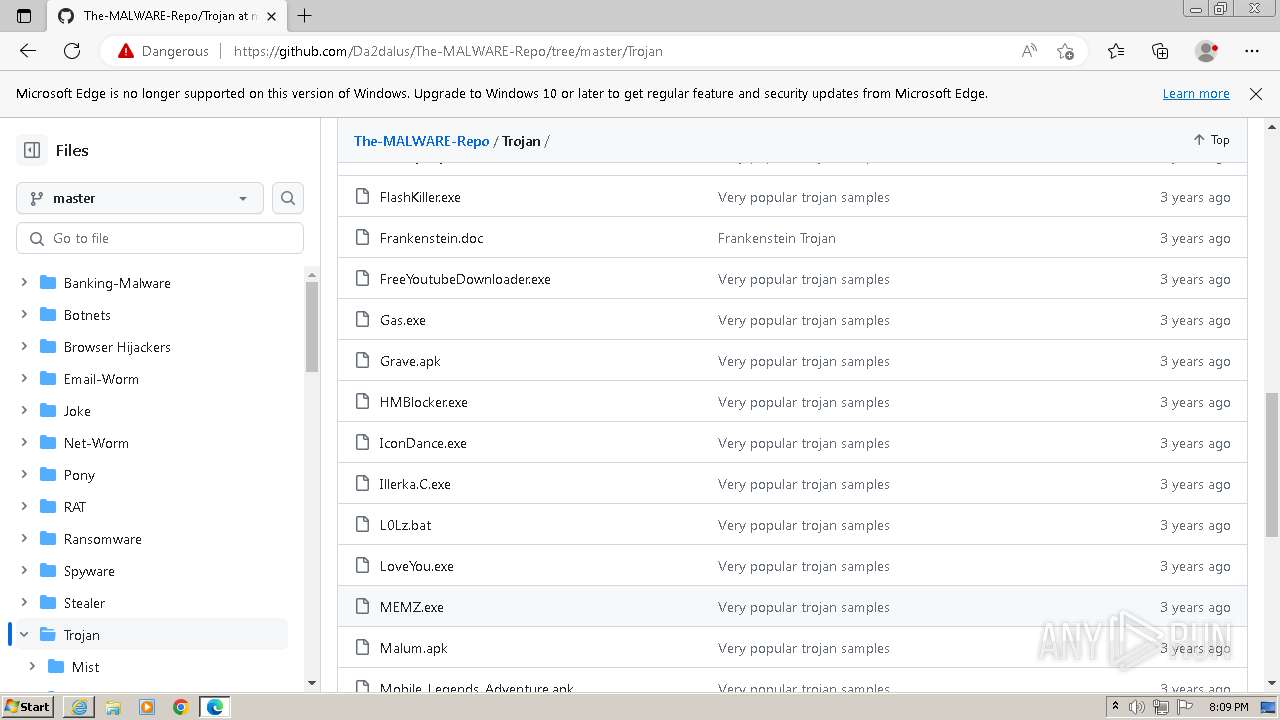Select Ransomware folder in tree
The image size is (1280, 720).
[103, 539]
